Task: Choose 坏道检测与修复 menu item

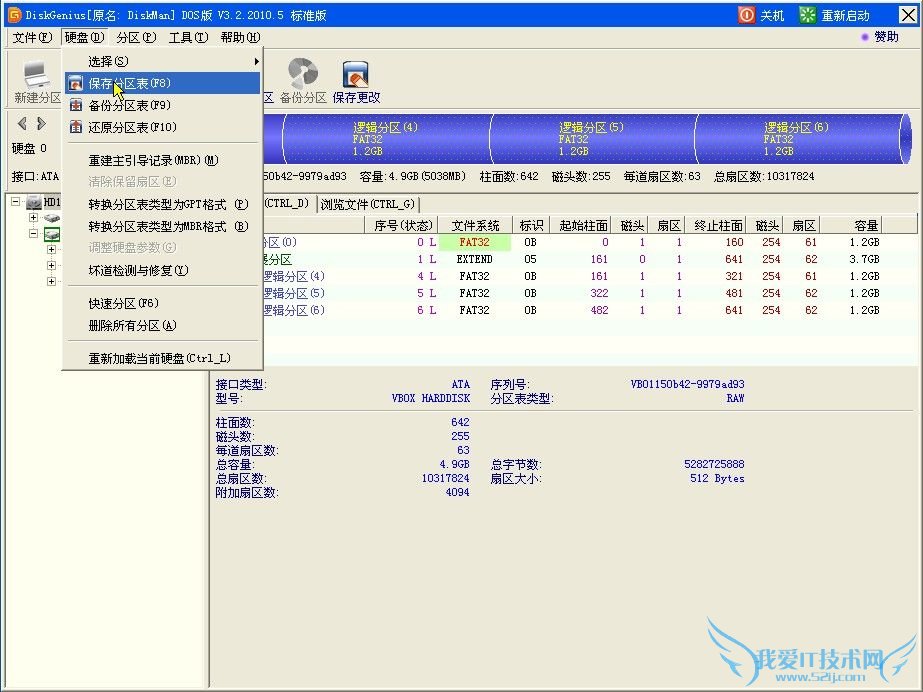Action: click(x=162, y=270)
